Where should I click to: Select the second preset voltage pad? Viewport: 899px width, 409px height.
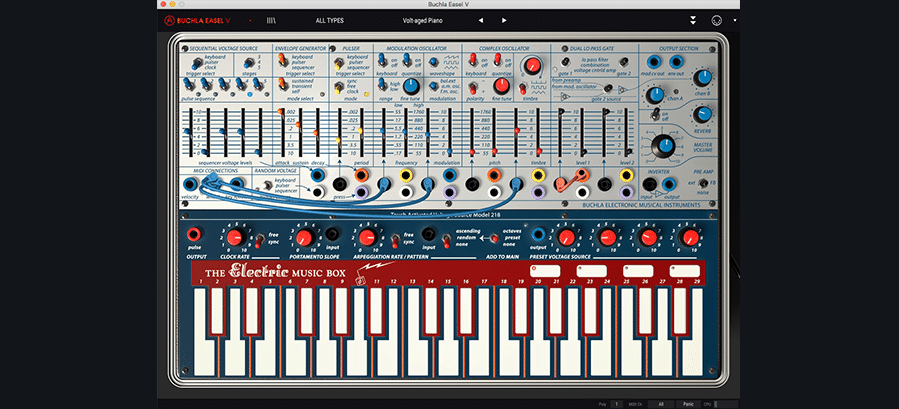[x=592, y=271]
